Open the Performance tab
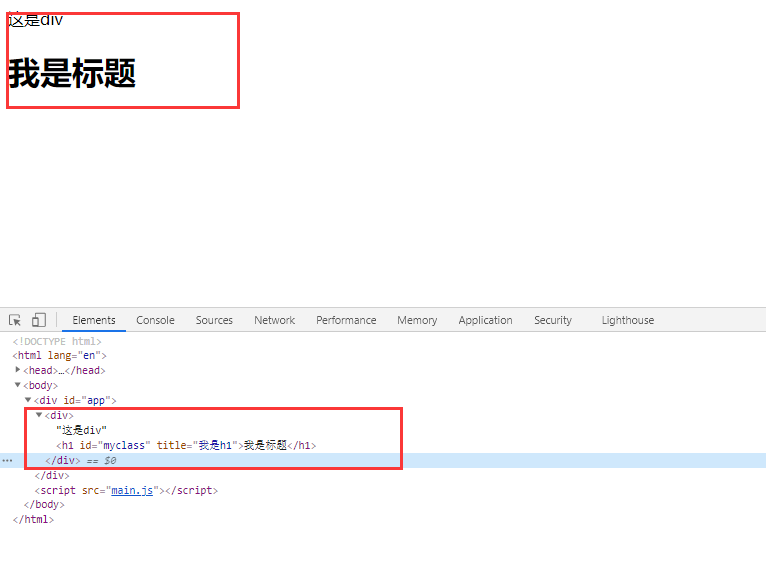This screenshot has width=766, height=571. (346, 320)
